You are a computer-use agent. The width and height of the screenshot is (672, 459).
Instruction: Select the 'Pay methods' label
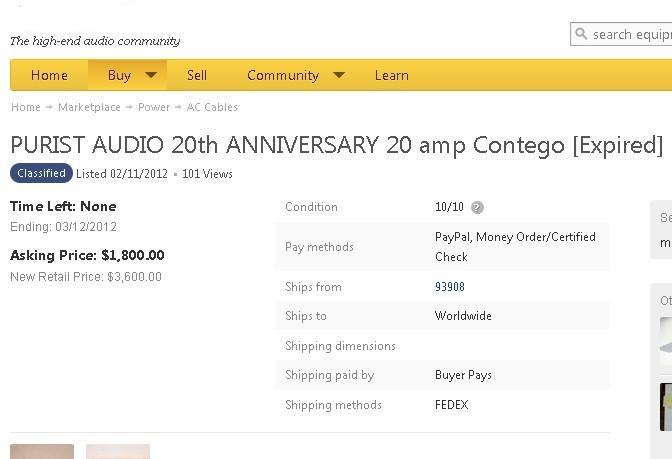(x=319, y=247)
